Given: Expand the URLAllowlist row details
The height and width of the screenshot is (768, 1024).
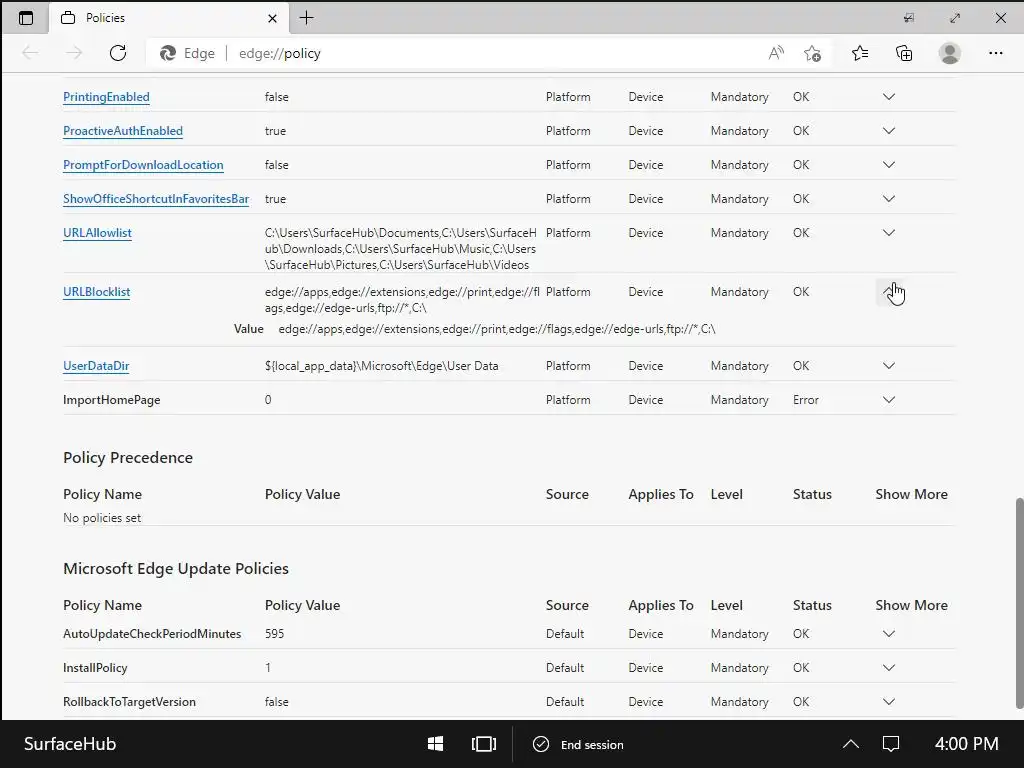Looking at the screenshot, I should click(x=889, y=232).
